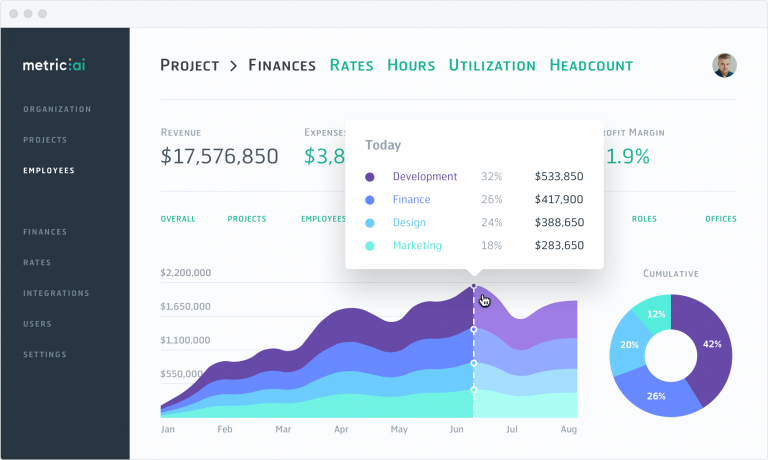The width and height of the screenshot is (768, 460).
Task: Open the Utilization tab
Action: 492,66
